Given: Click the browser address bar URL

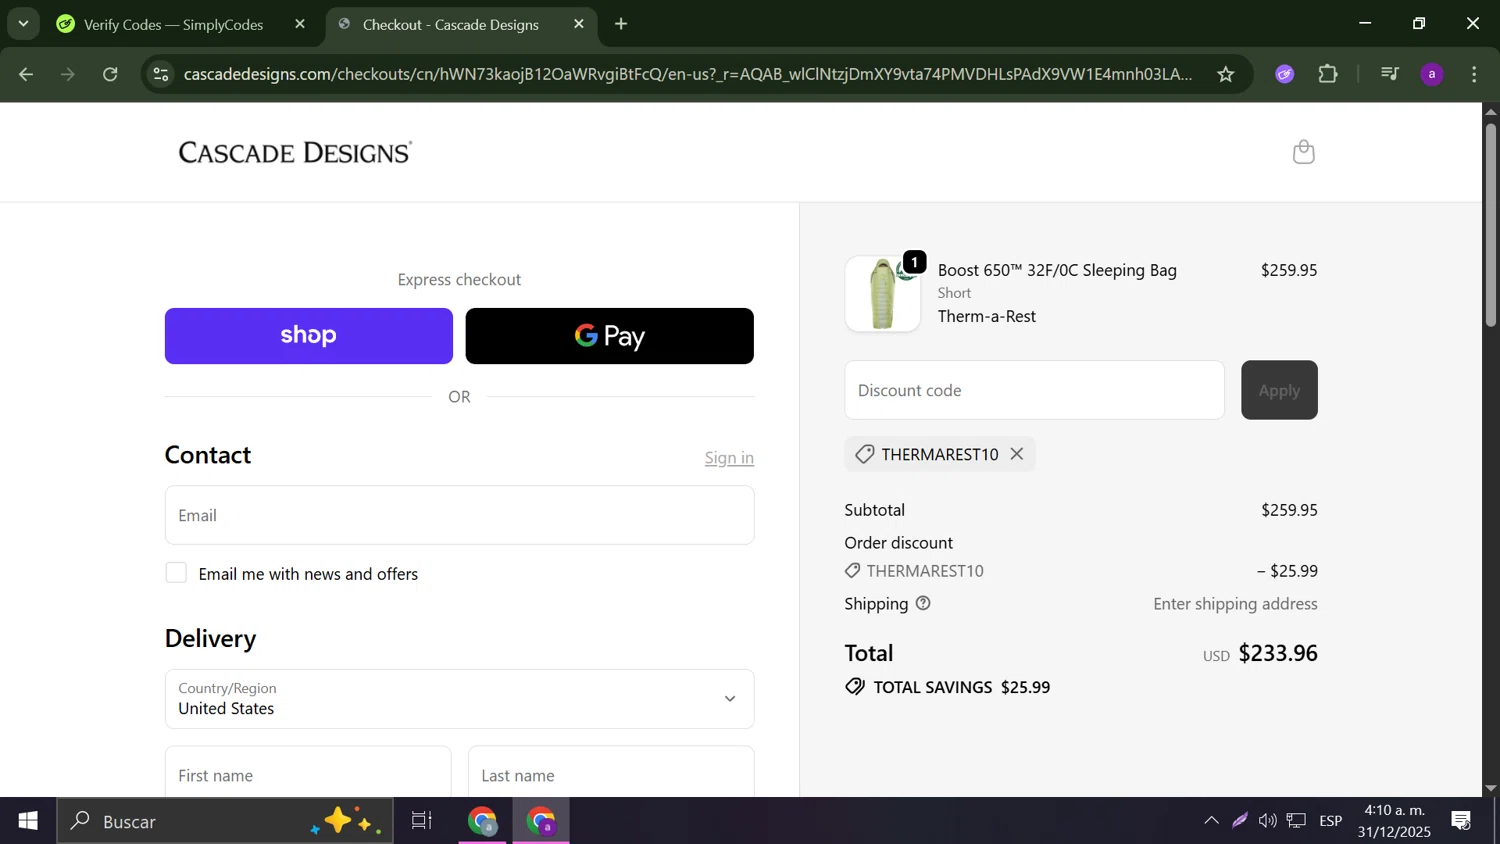Looking at the screenshot, I should (688, 74).
